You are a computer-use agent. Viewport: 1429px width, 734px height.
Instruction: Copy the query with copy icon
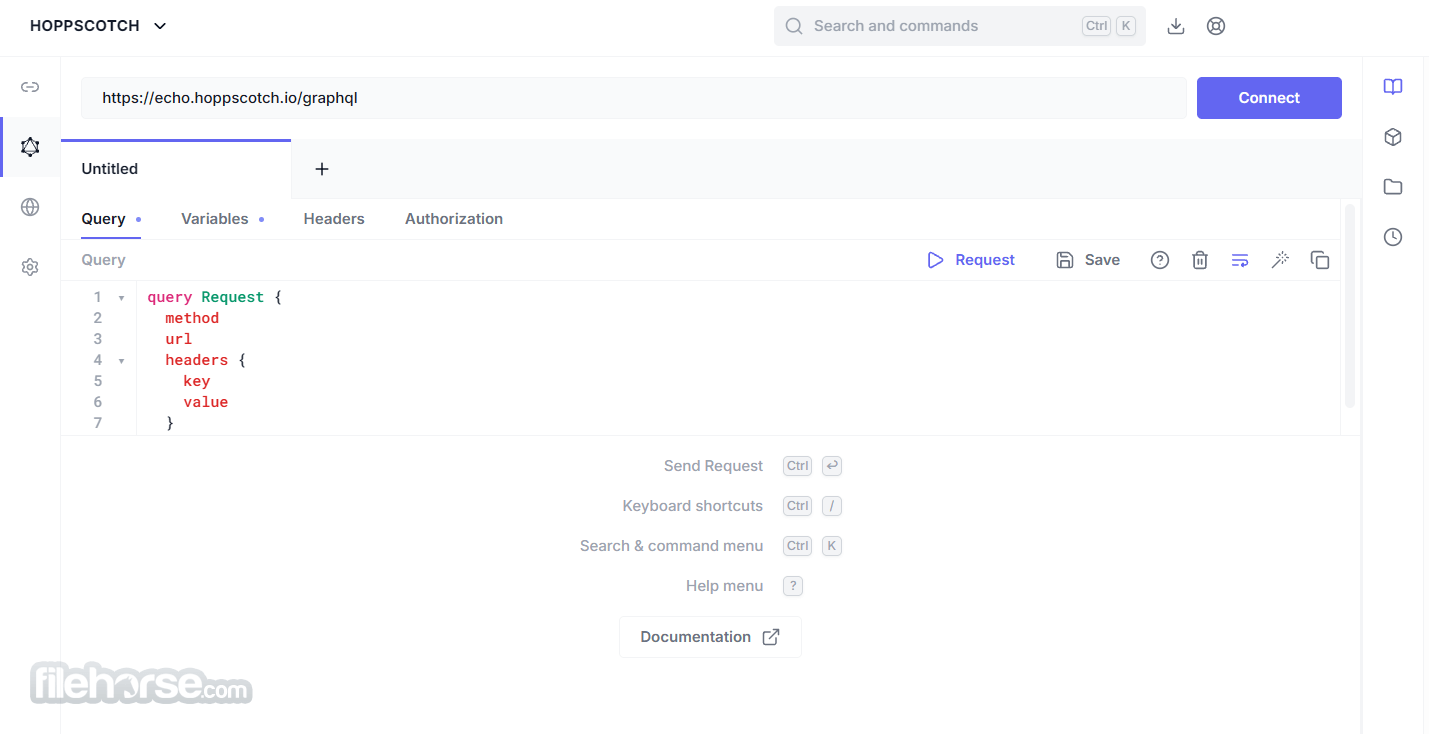tap(1320, 260)
